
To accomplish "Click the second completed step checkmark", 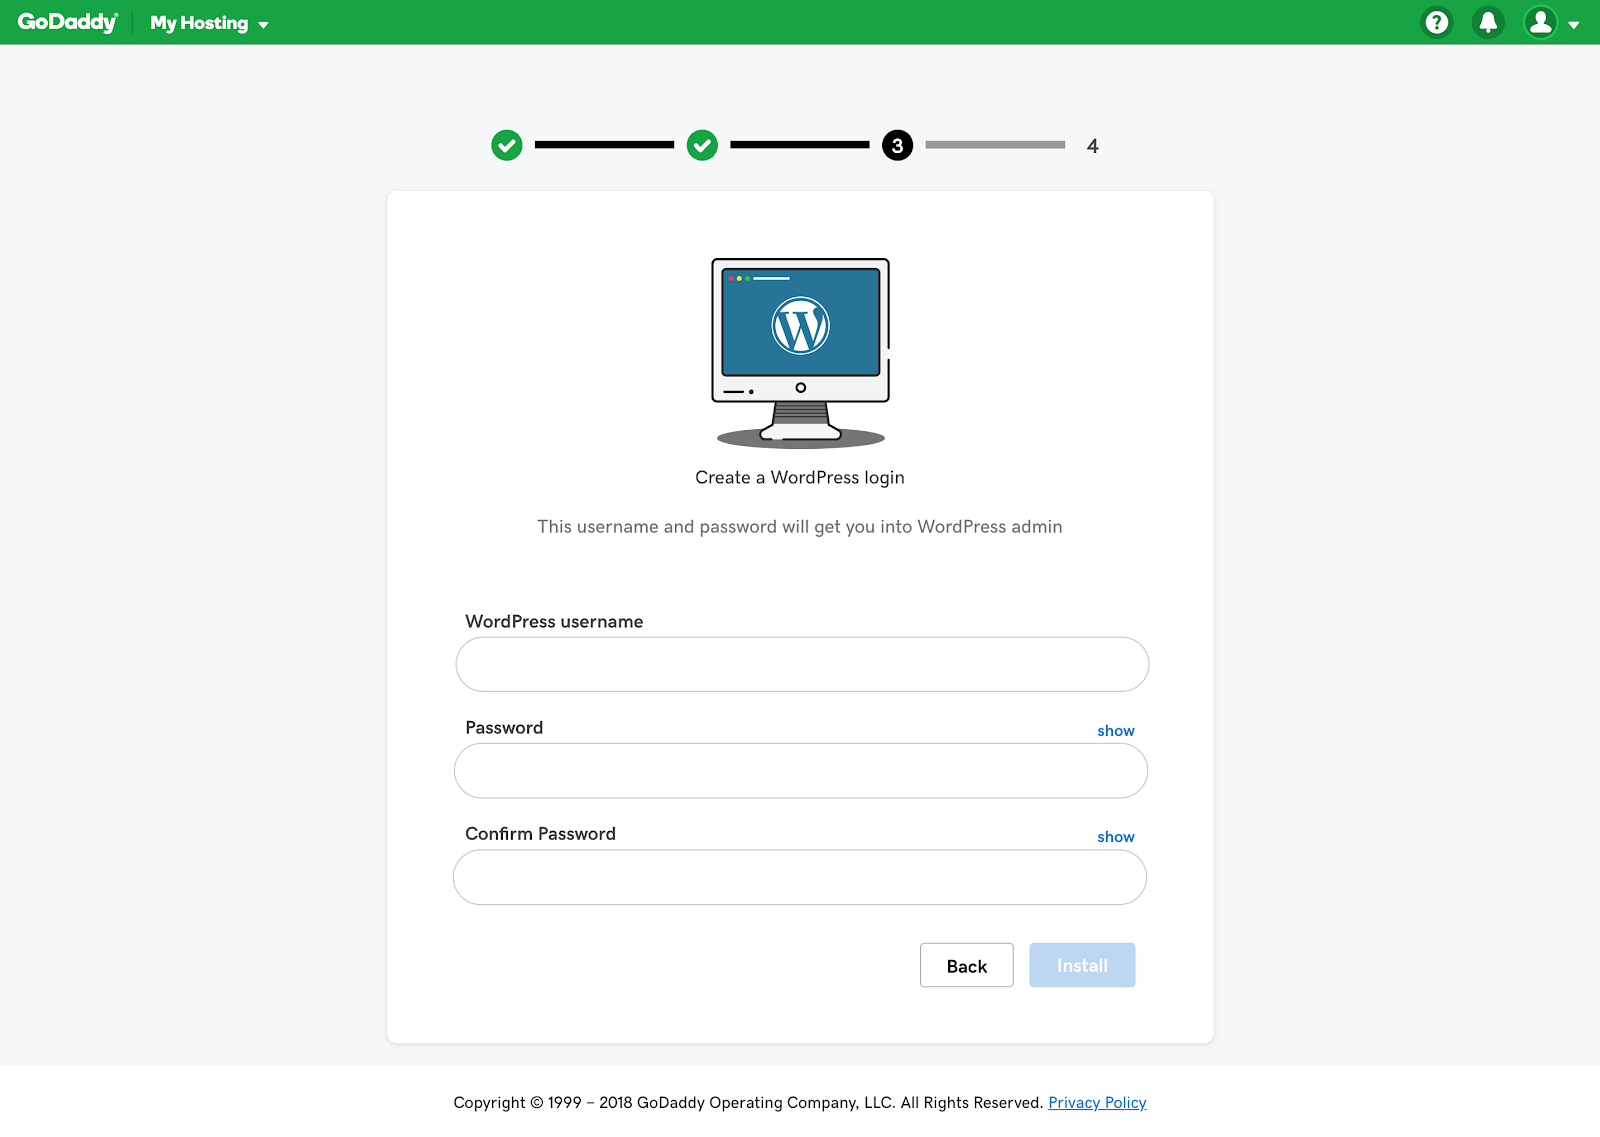I will pos(702,145).
